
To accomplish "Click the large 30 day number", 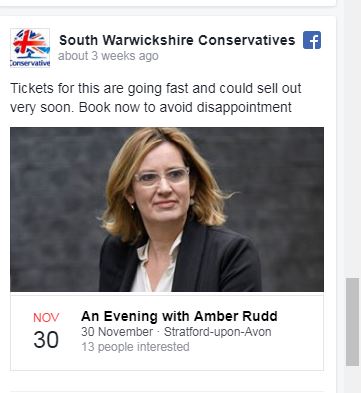I will click(46, 340).
